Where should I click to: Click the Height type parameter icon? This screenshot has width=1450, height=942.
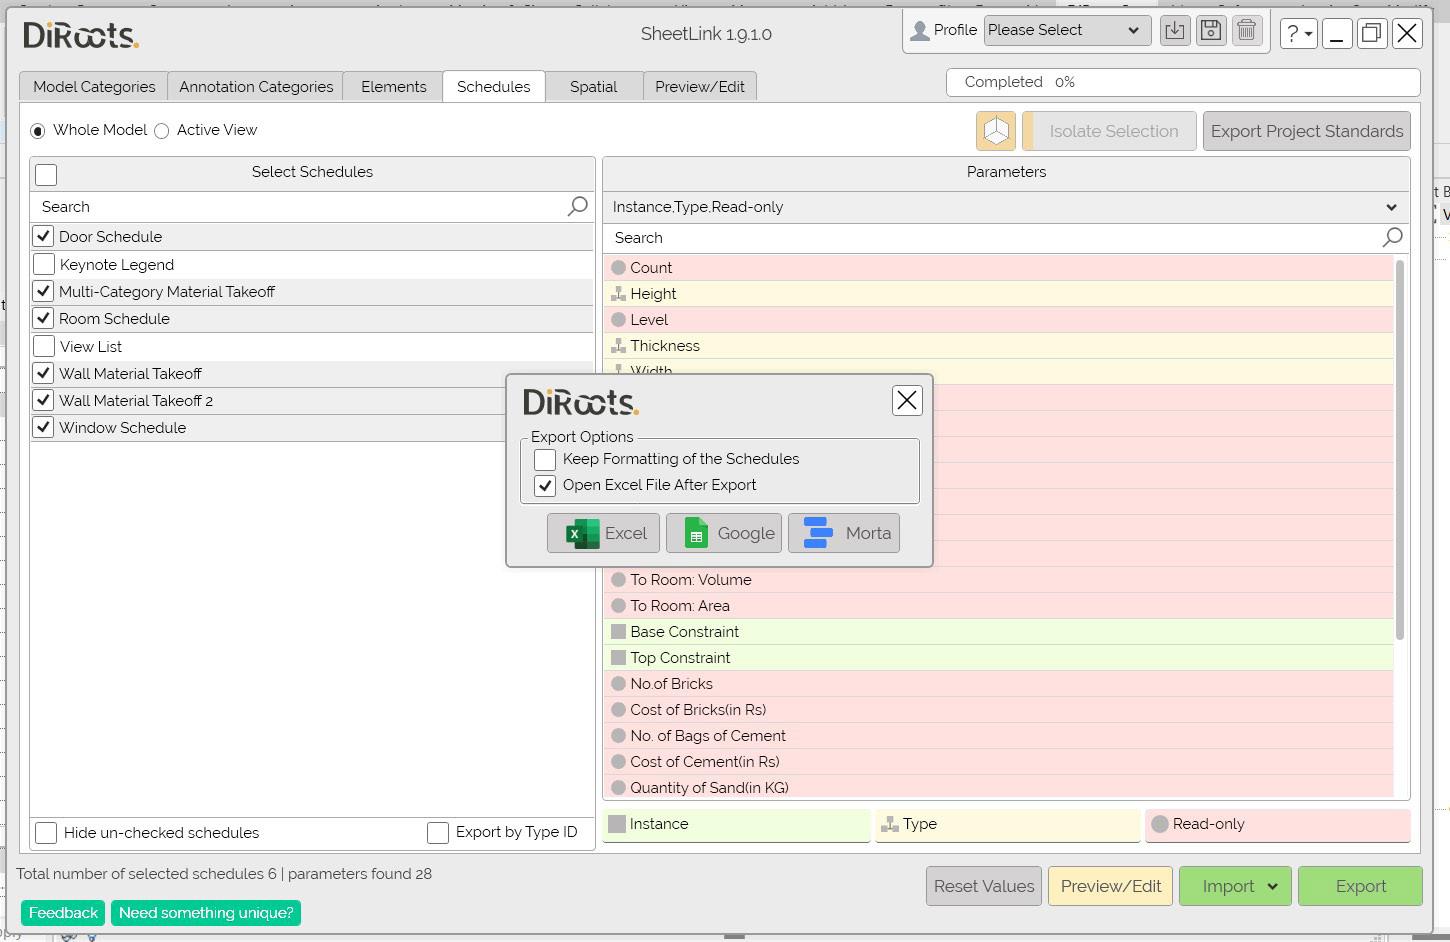(x=618, y=294)
